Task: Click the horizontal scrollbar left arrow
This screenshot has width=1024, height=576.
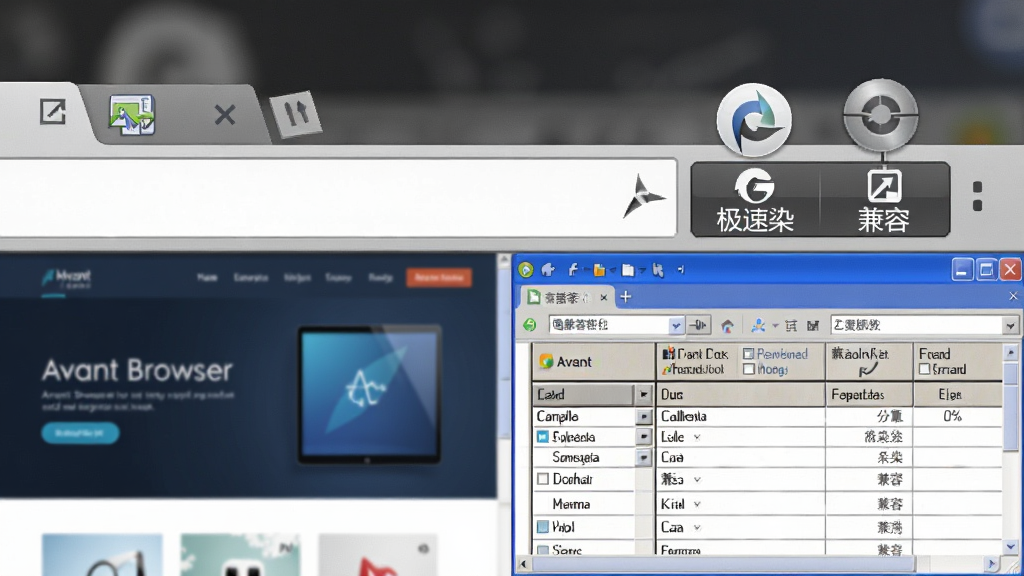Action: click(523, 563)
